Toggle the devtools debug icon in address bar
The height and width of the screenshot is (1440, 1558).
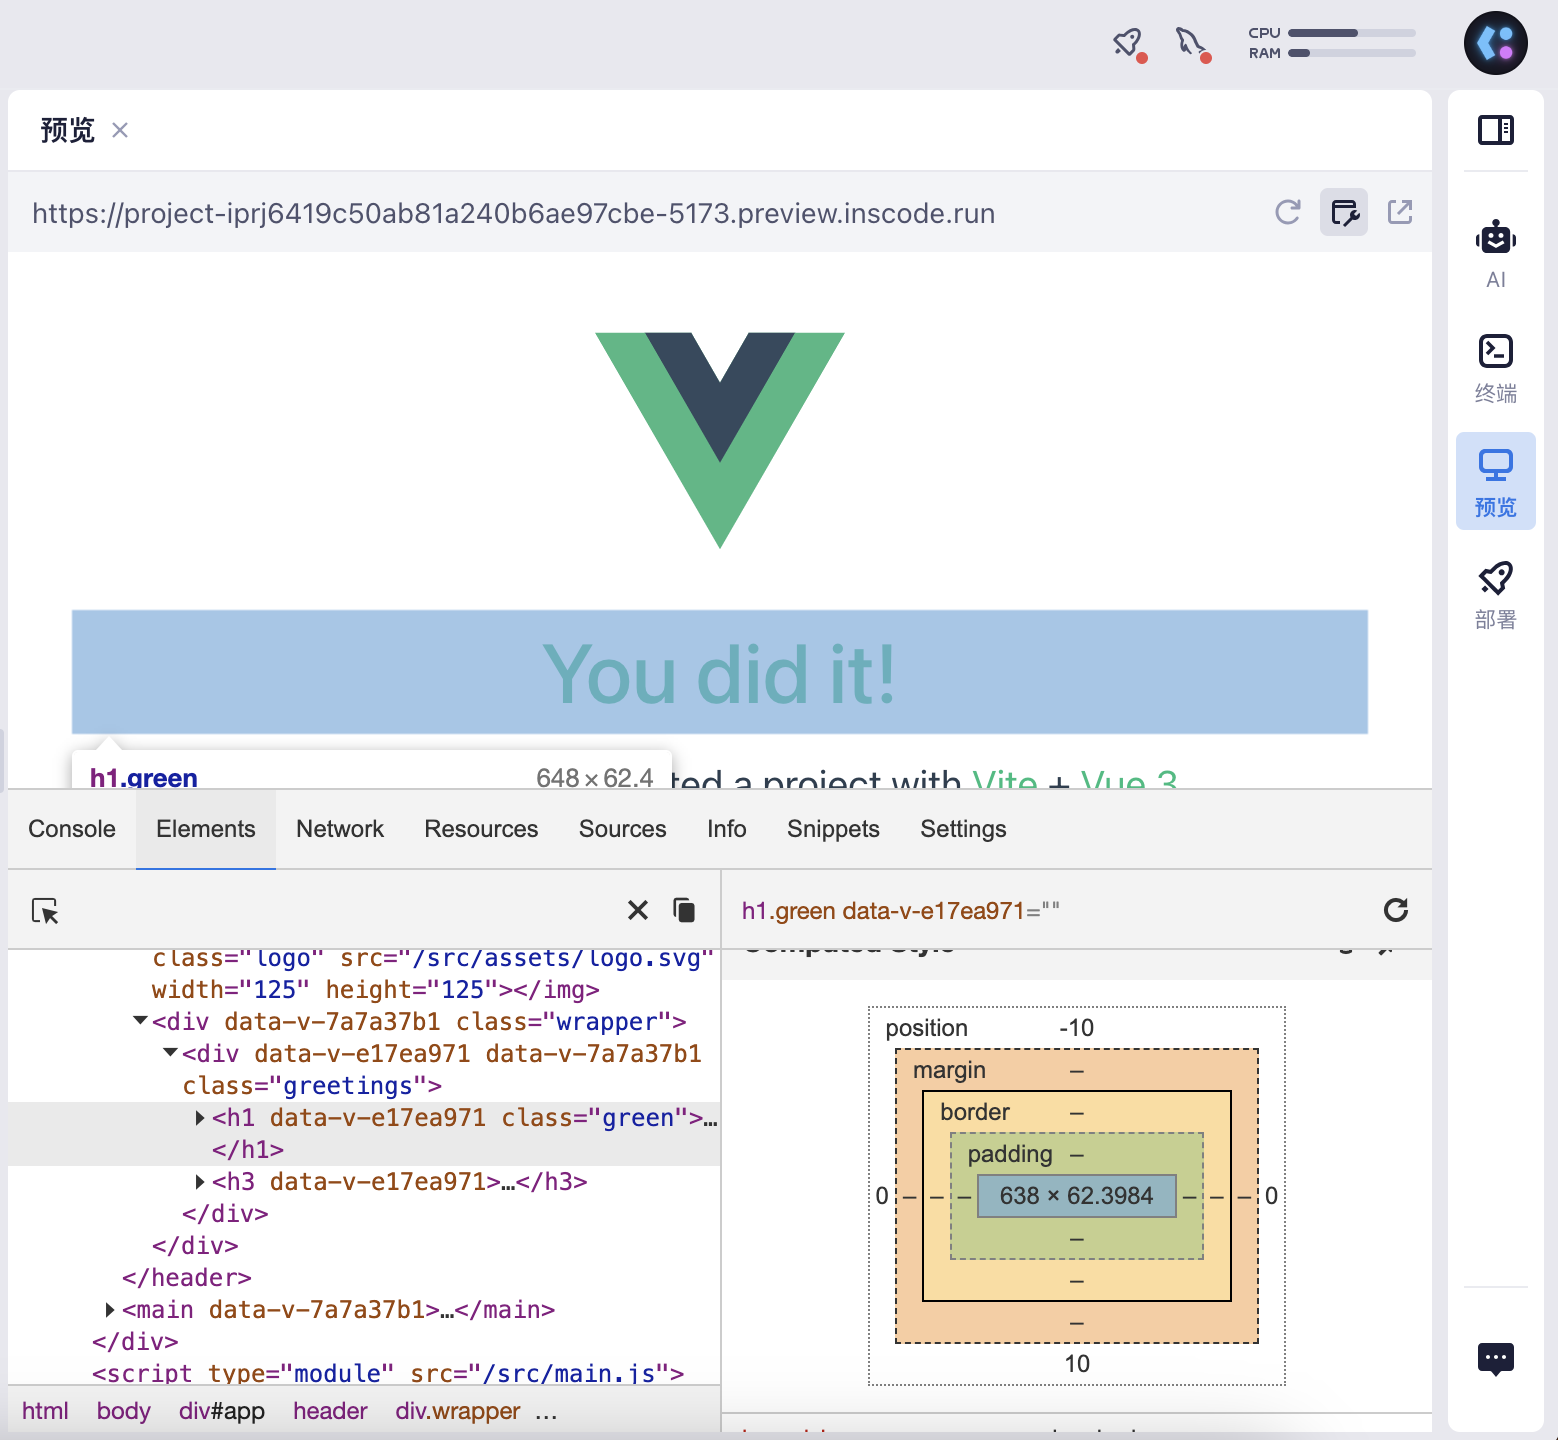[x=1344, y=212]
